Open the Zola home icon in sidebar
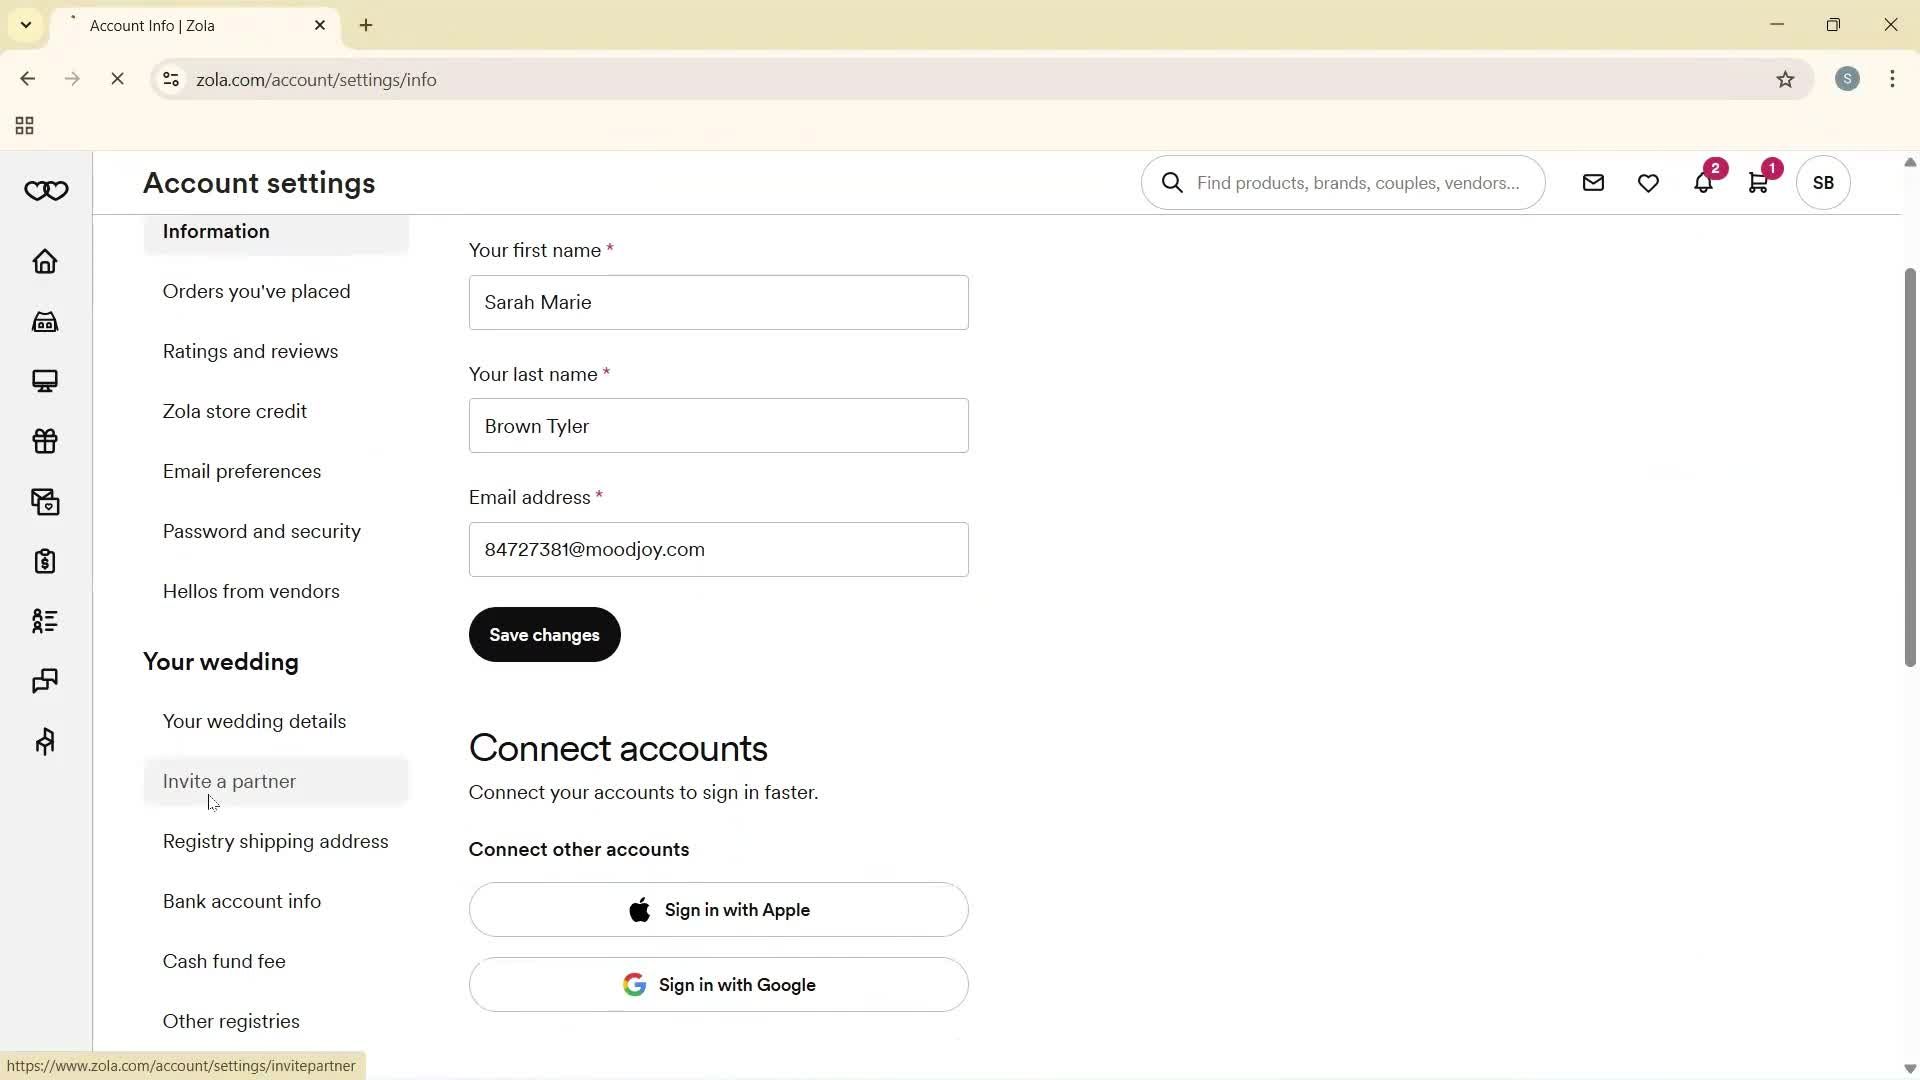Image resolution: width=1920 pixels, height=1080 pixels. [x=45, y=261]
